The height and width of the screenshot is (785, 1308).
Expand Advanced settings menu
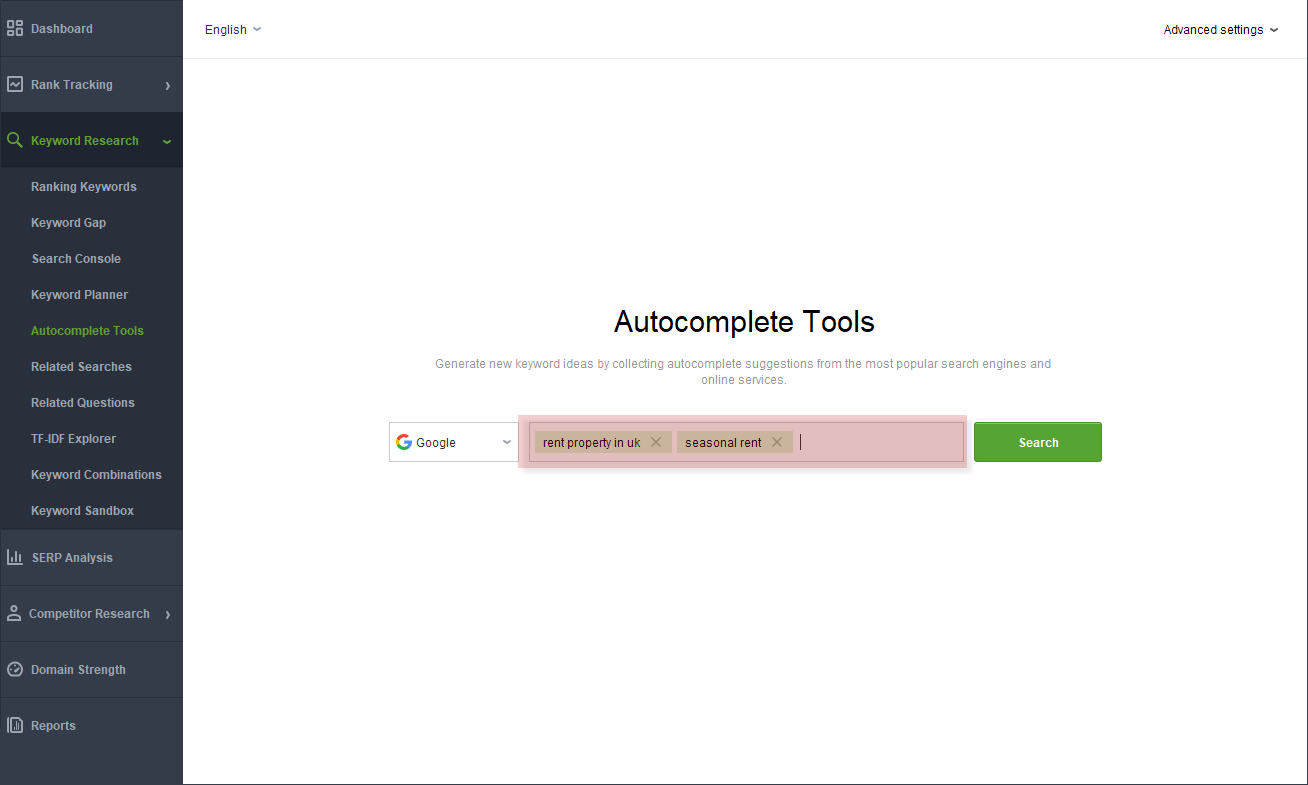1220,30
